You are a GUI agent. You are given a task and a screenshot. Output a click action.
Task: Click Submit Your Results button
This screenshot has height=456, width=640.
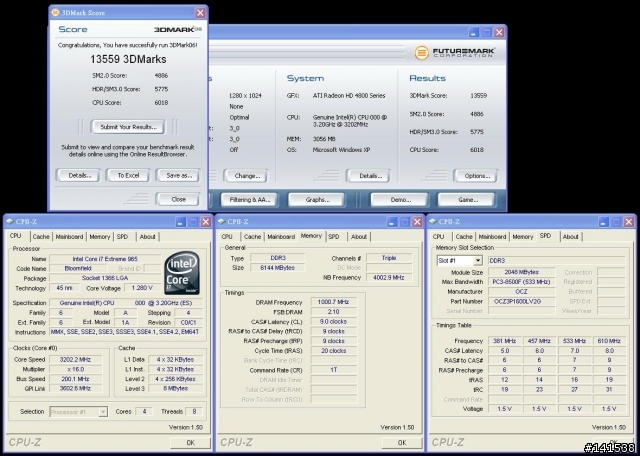pyautogui.click(x=128, y=127)
